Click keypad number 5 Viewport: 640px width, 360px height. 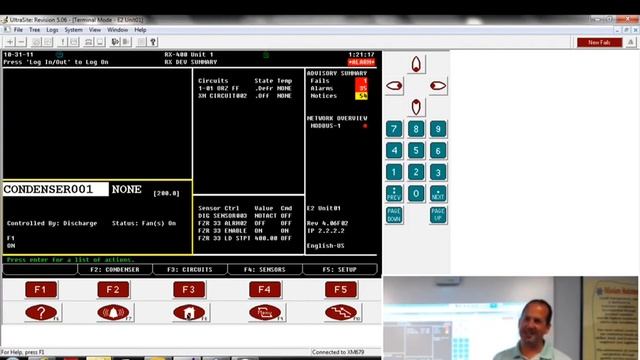pos(416,151)
